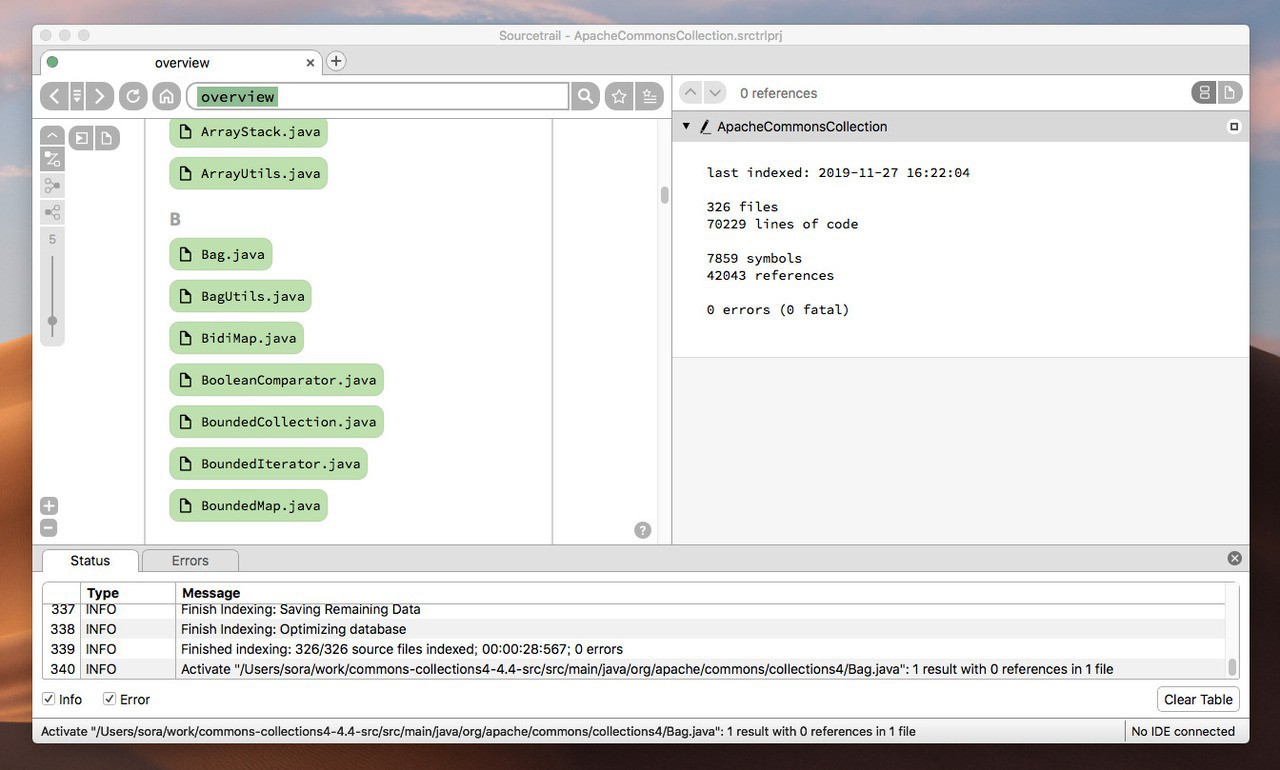Click the file icon of the graph grouping pair
Image resolution: width=1280 pixels, height=770 pixels.
[106, 138]
